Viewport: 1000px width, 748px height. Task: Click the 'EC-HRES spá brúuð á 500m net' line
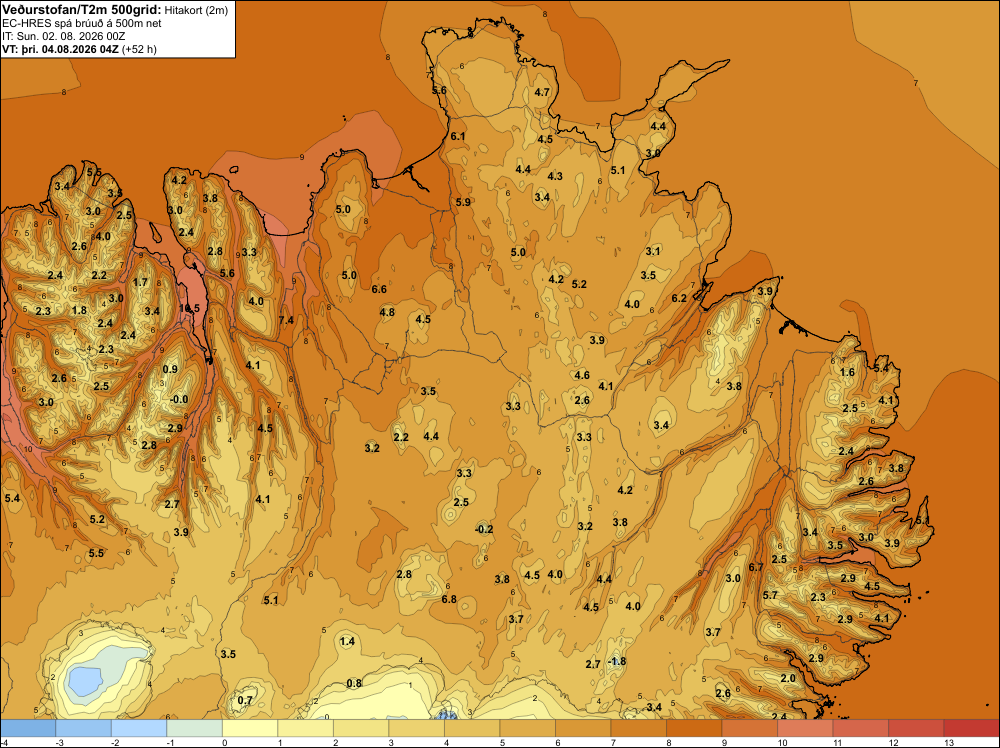[82, 23]
